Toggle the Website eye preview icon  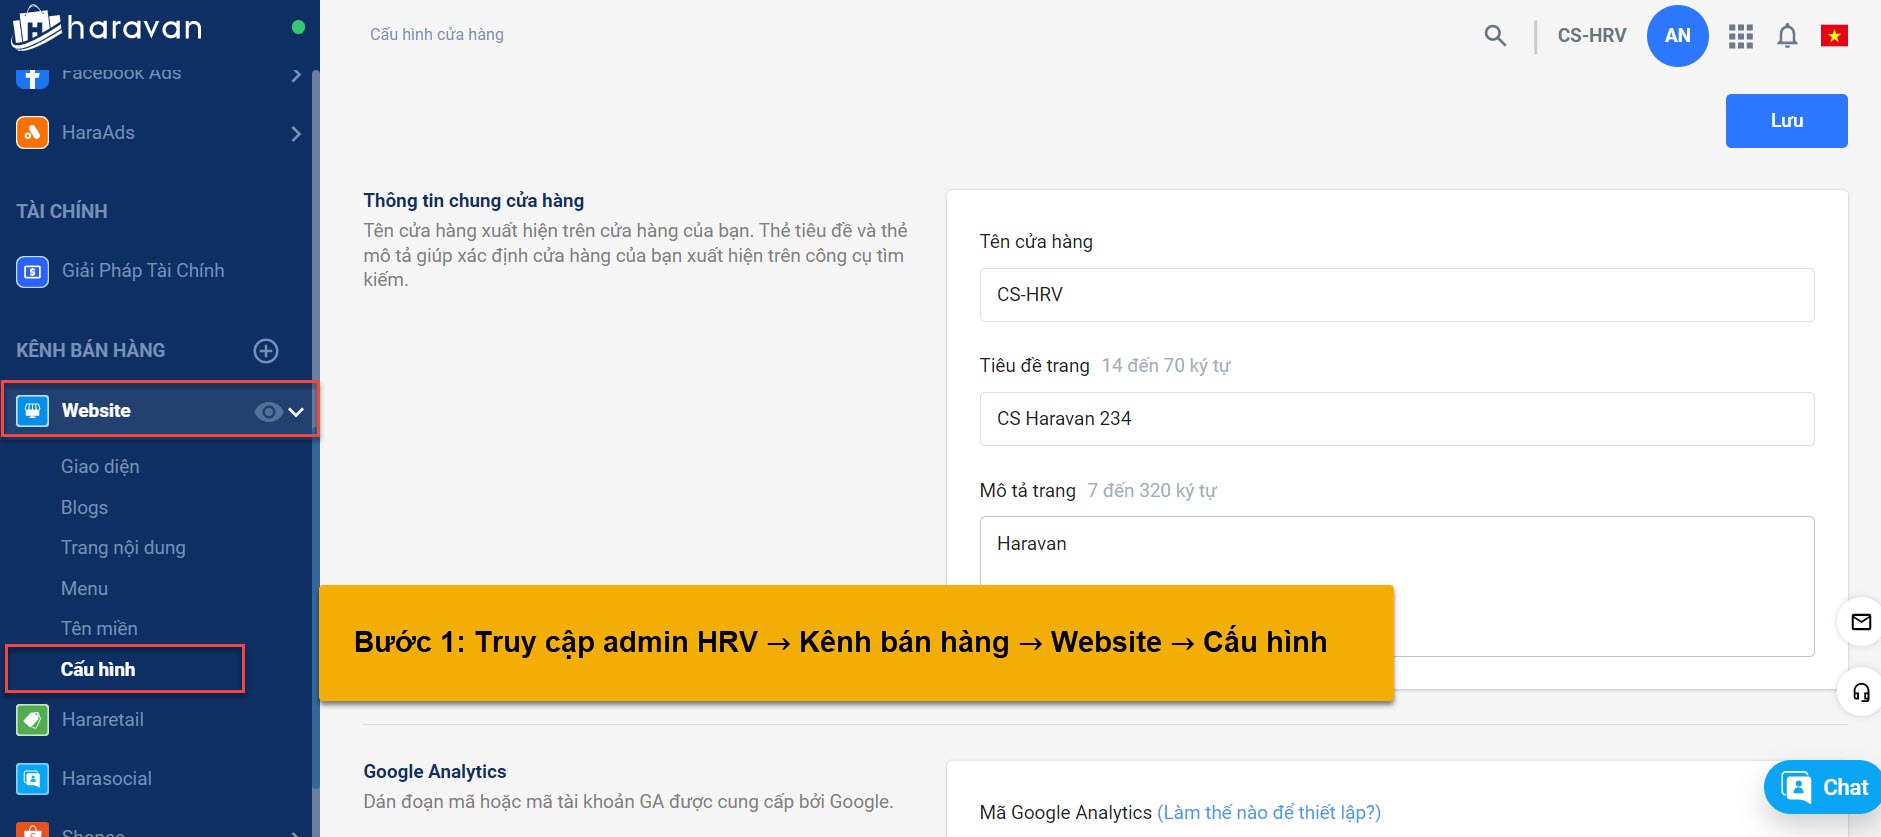point(267,412)
